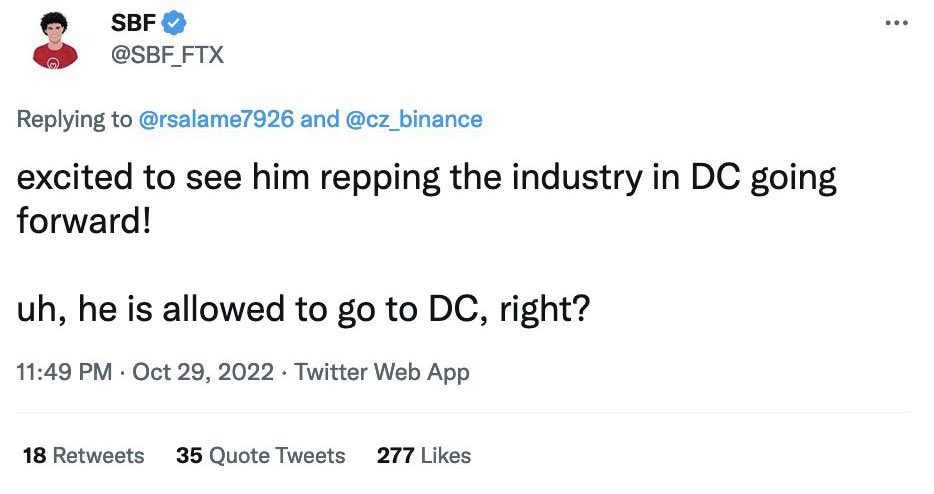Click the horizontal divider above the stats

tap(465, 412)
